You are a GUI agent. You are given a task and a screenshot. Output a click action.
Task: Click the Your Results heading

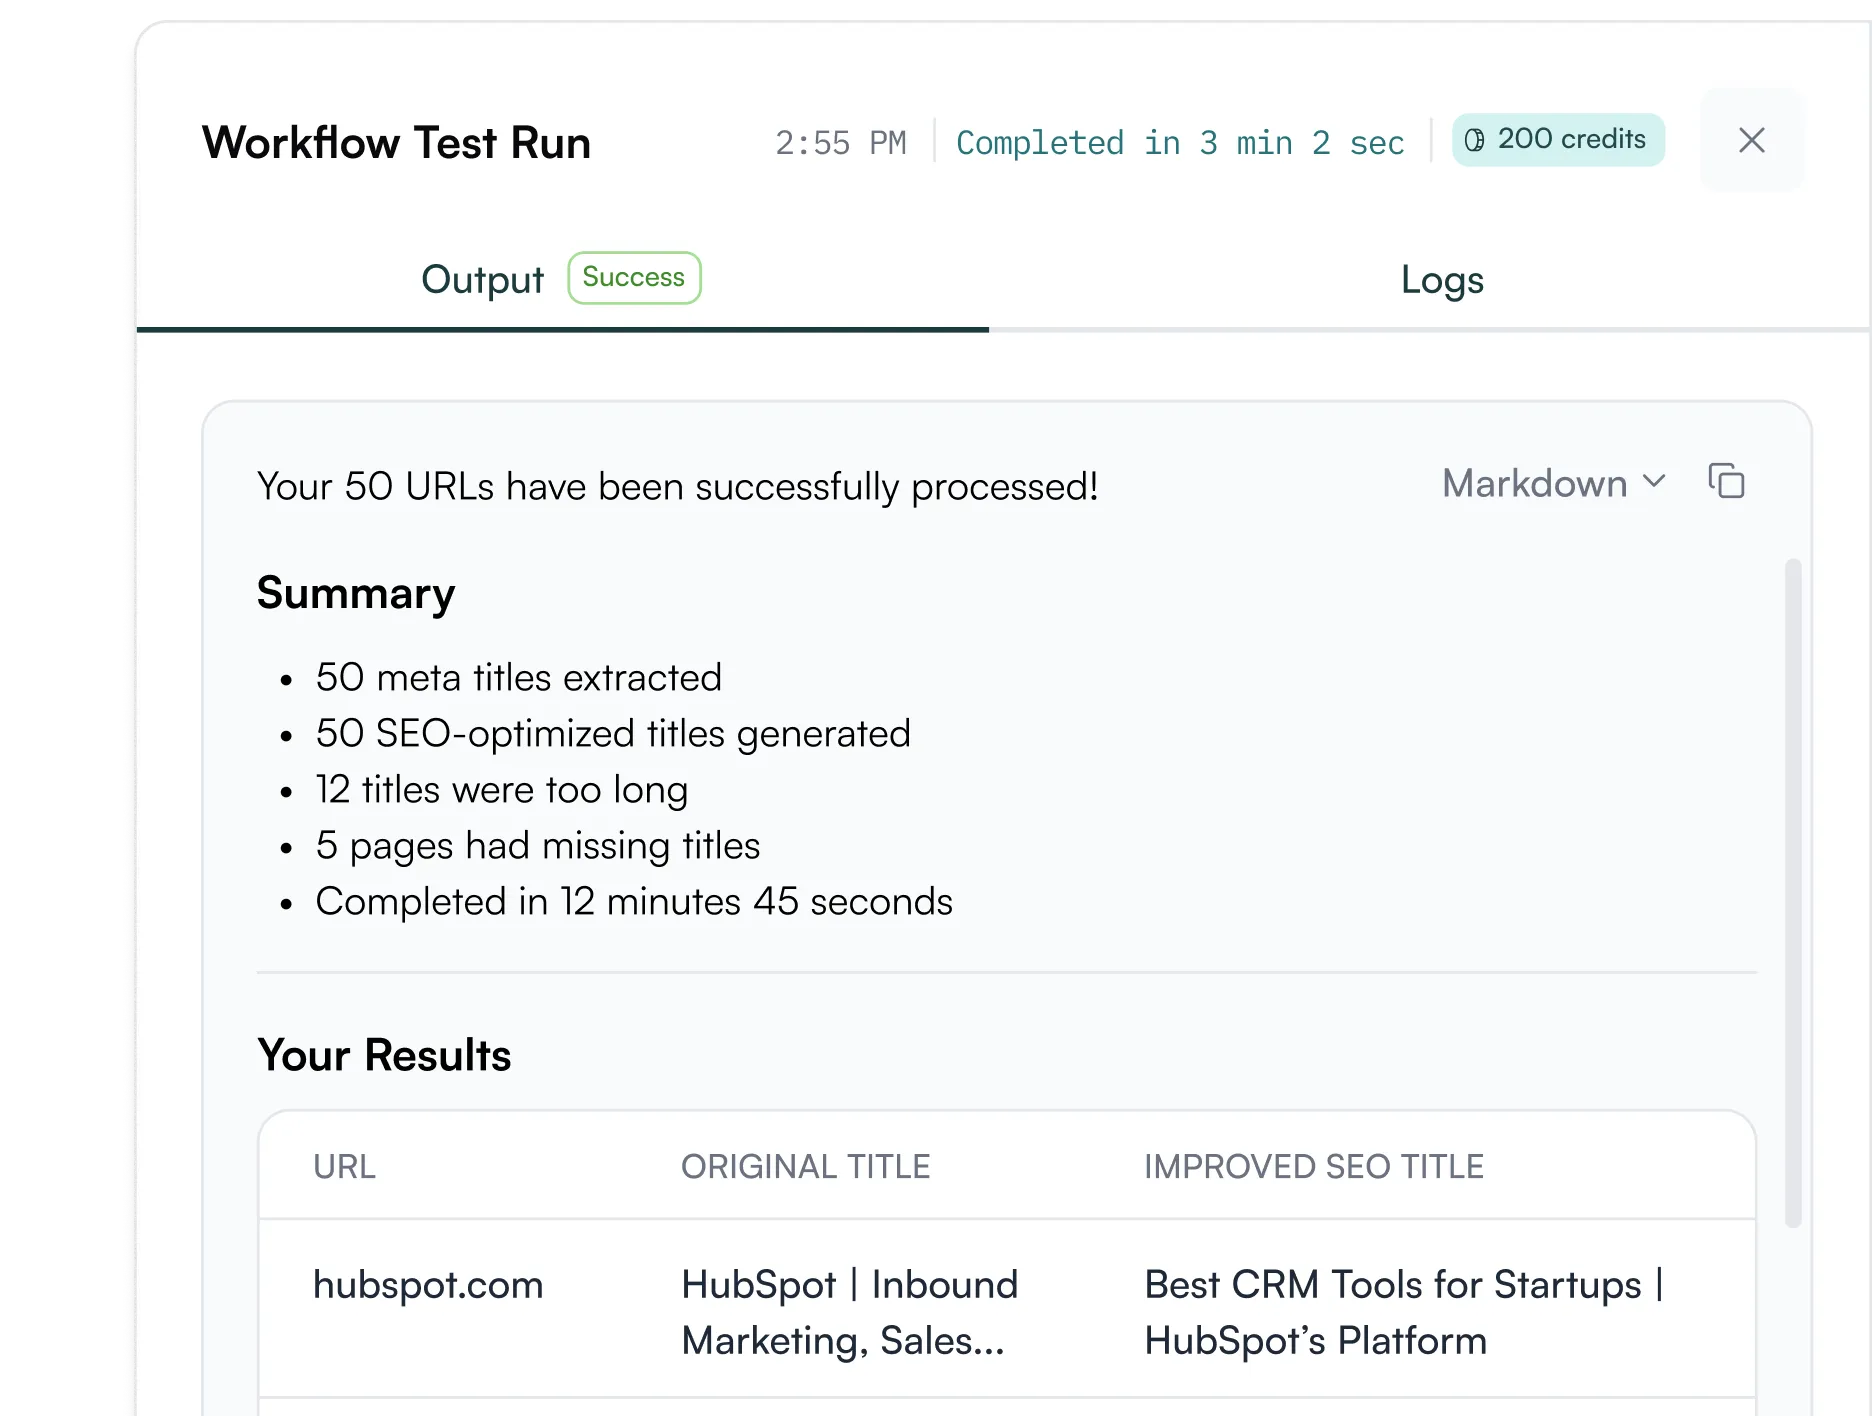[x=384, y=1055]
